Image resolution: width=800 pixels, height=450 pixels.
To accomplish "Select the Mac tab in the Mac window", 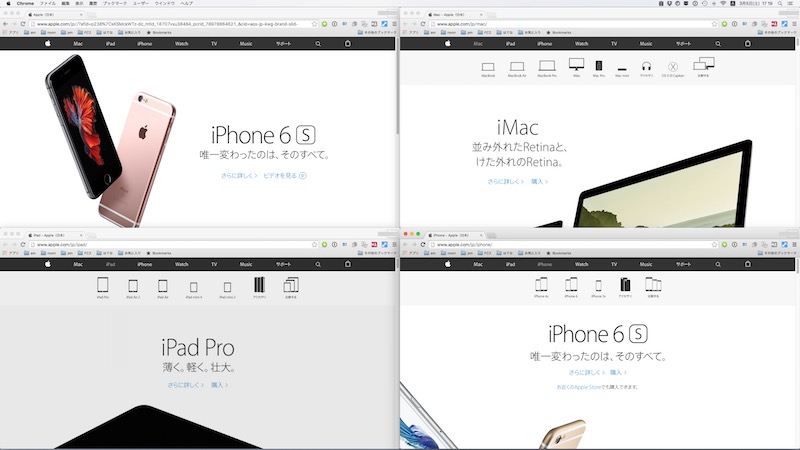I will 454,15.
